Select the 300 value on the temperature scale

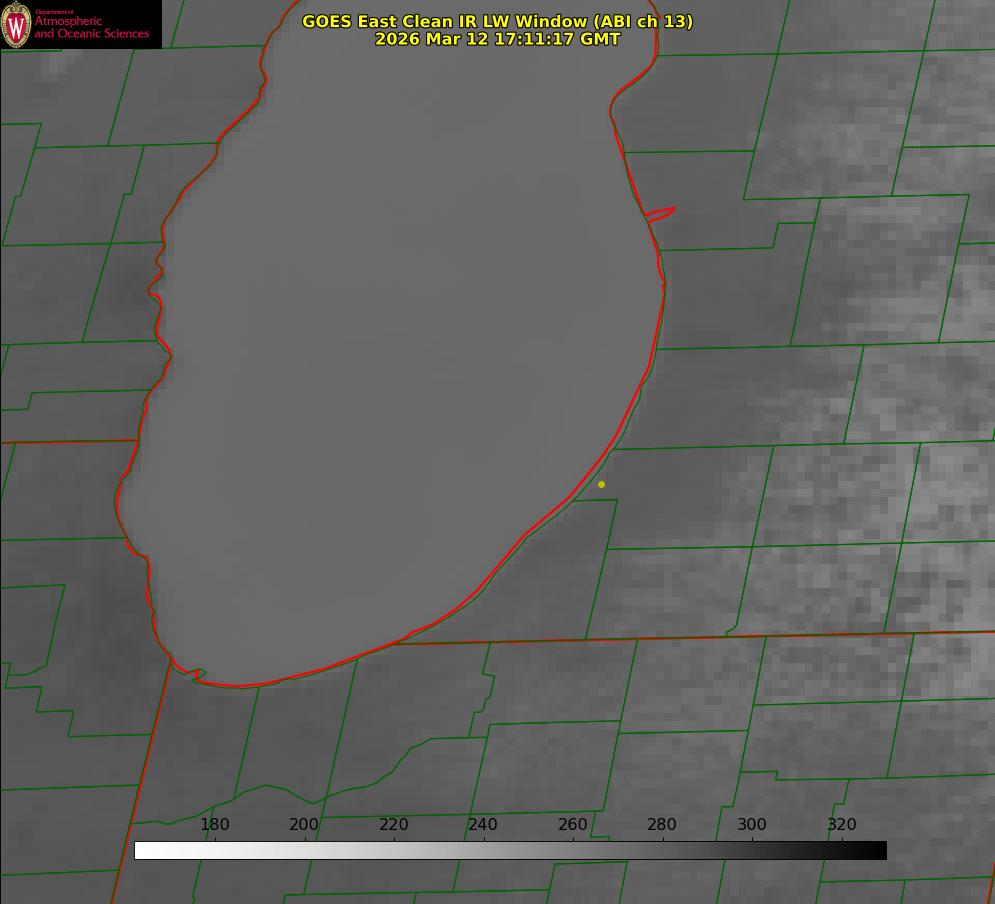(751, 825)
